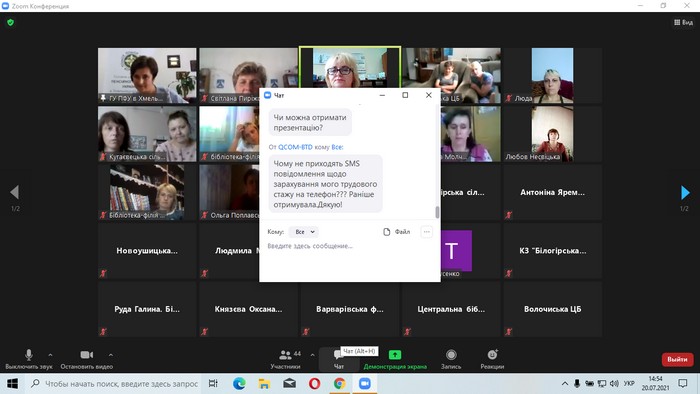Leave meeting with red Выйти button
This screenshot has width=700, height=394.
(677, 359)
